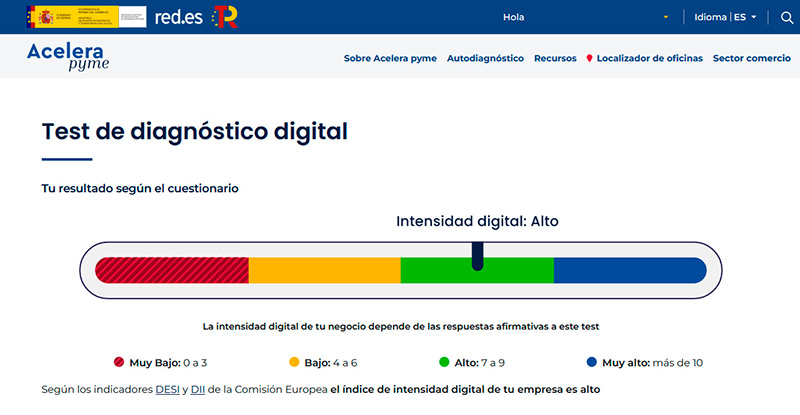Click the yellow Bajo segment of the gauge
This screenshot has width=800, height=415.
(324, 270)
